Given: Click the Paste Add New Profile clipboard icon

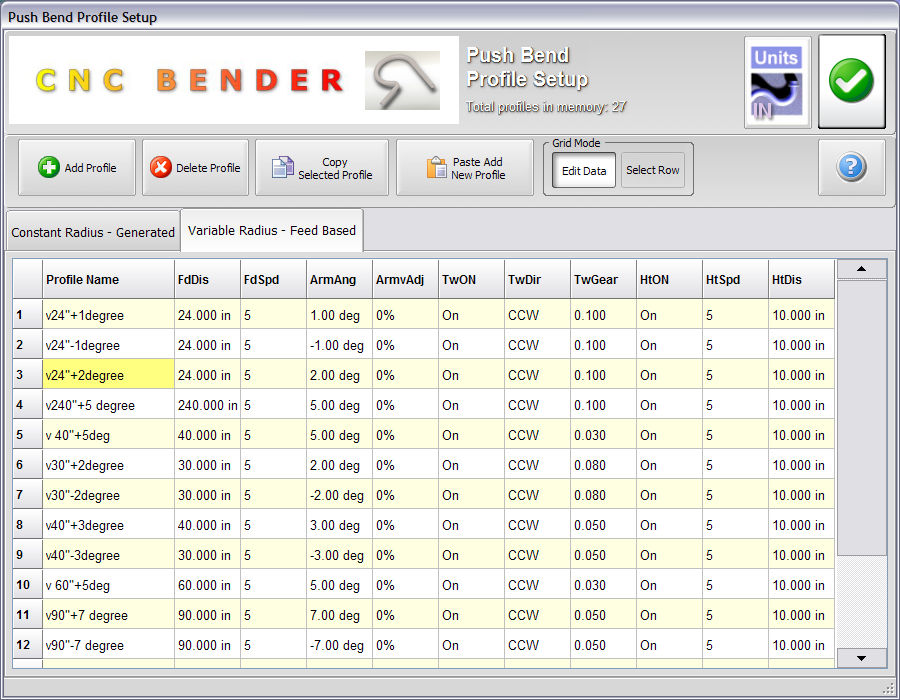Looking at the screenshot, I should [436, 168].
